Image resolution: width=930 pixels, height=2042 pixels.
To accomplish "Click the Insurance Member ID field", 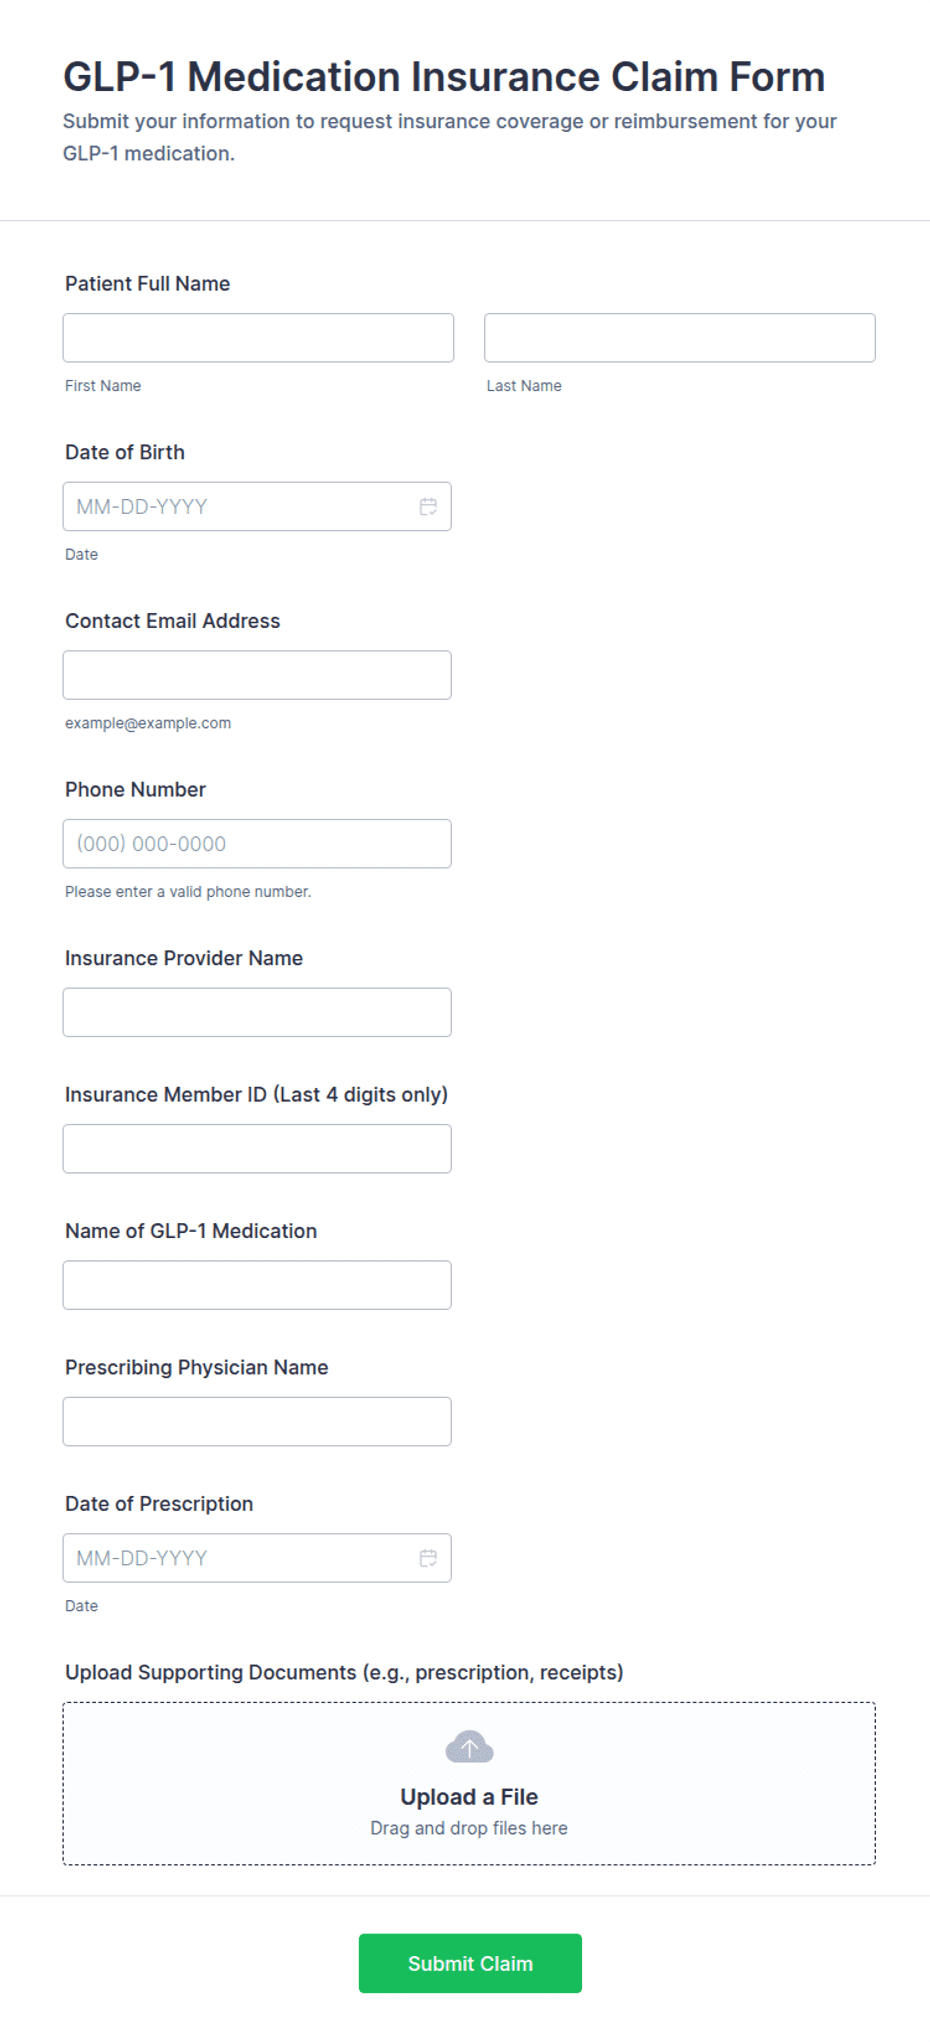I will (x=257, y=1149).
